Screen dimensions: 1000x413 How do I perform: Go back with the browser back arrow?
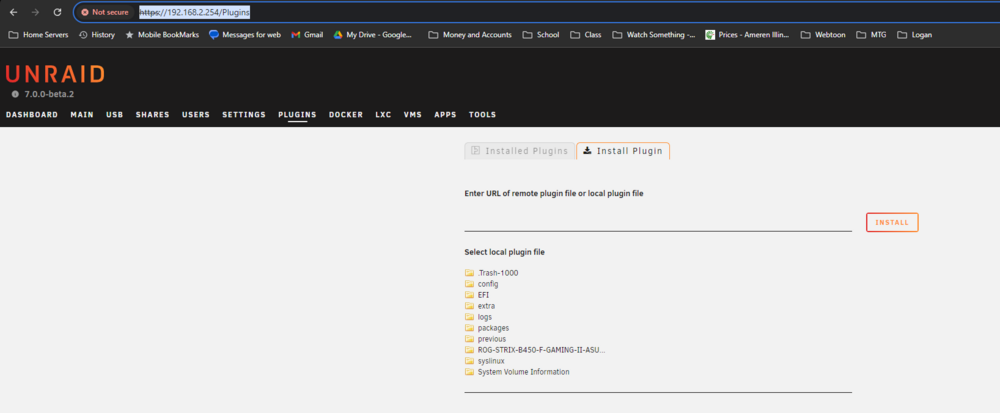tap(13, 12)
